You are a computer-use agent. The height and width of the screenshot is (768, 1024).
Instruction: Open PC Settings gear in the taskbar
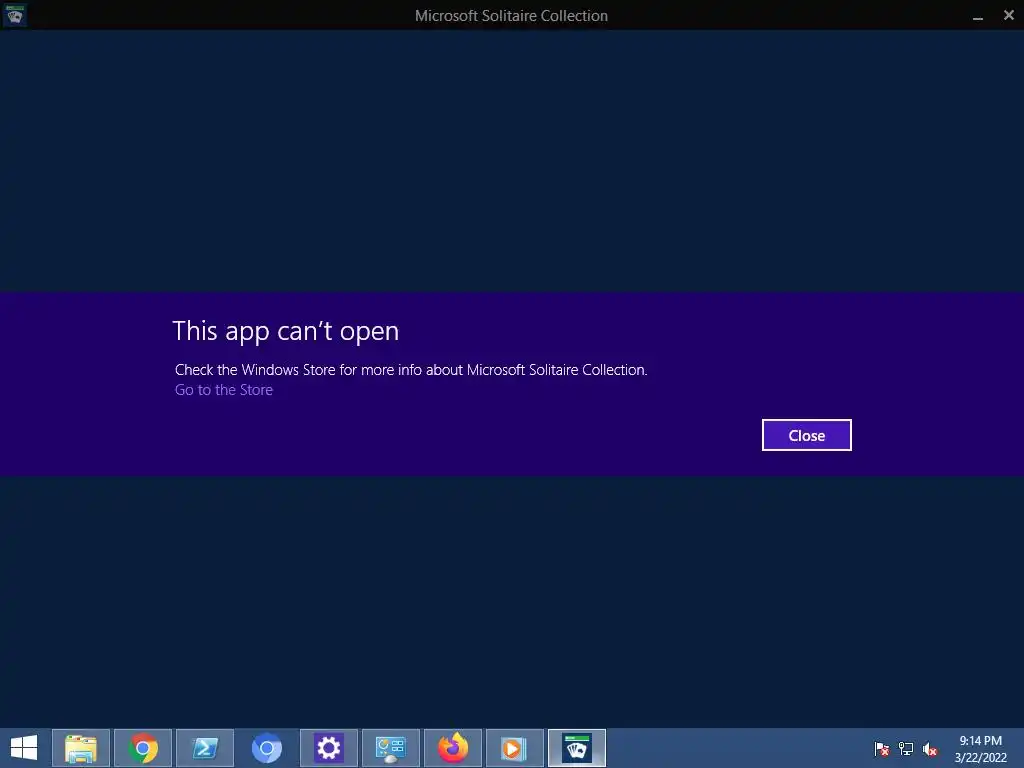(x=328, y=748)
